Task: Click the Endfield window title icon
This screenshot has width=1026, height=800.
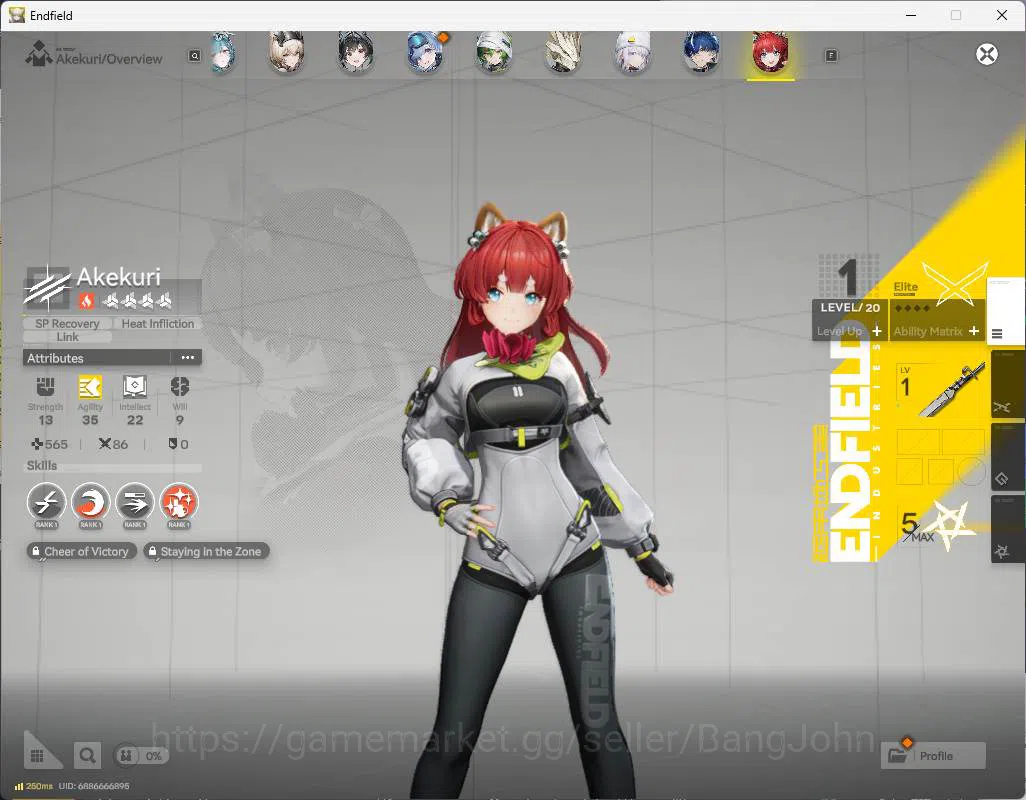Action: [x=17, y=14]
